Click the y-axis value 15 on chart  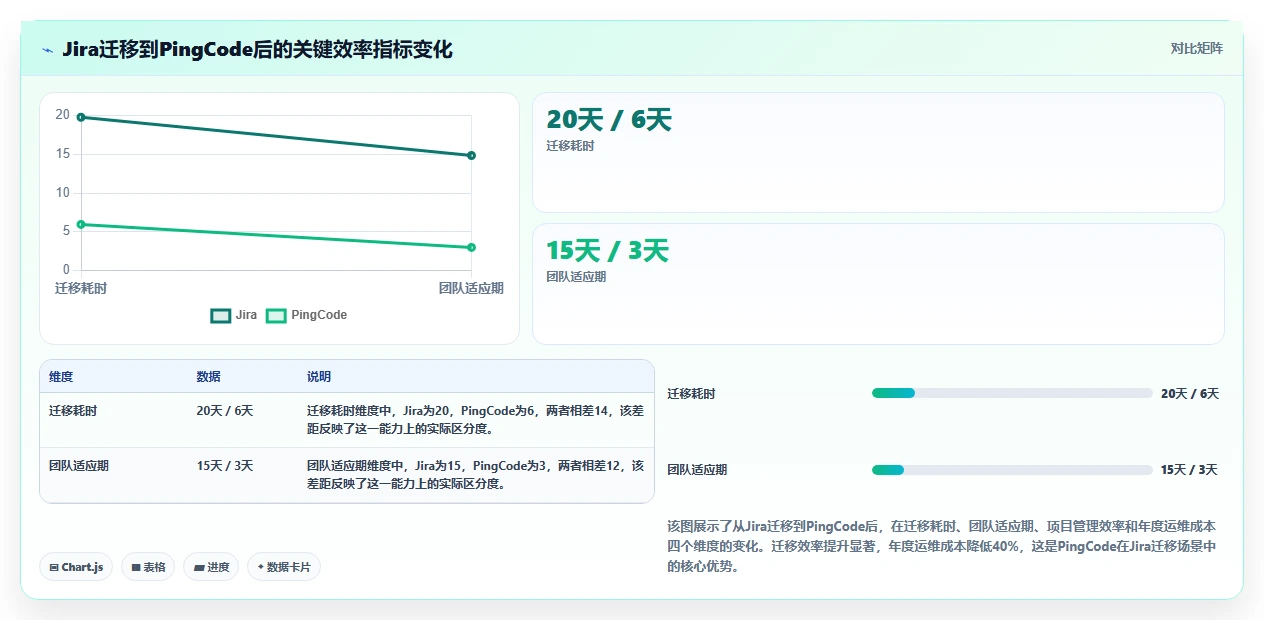click(x=63, y=154)
